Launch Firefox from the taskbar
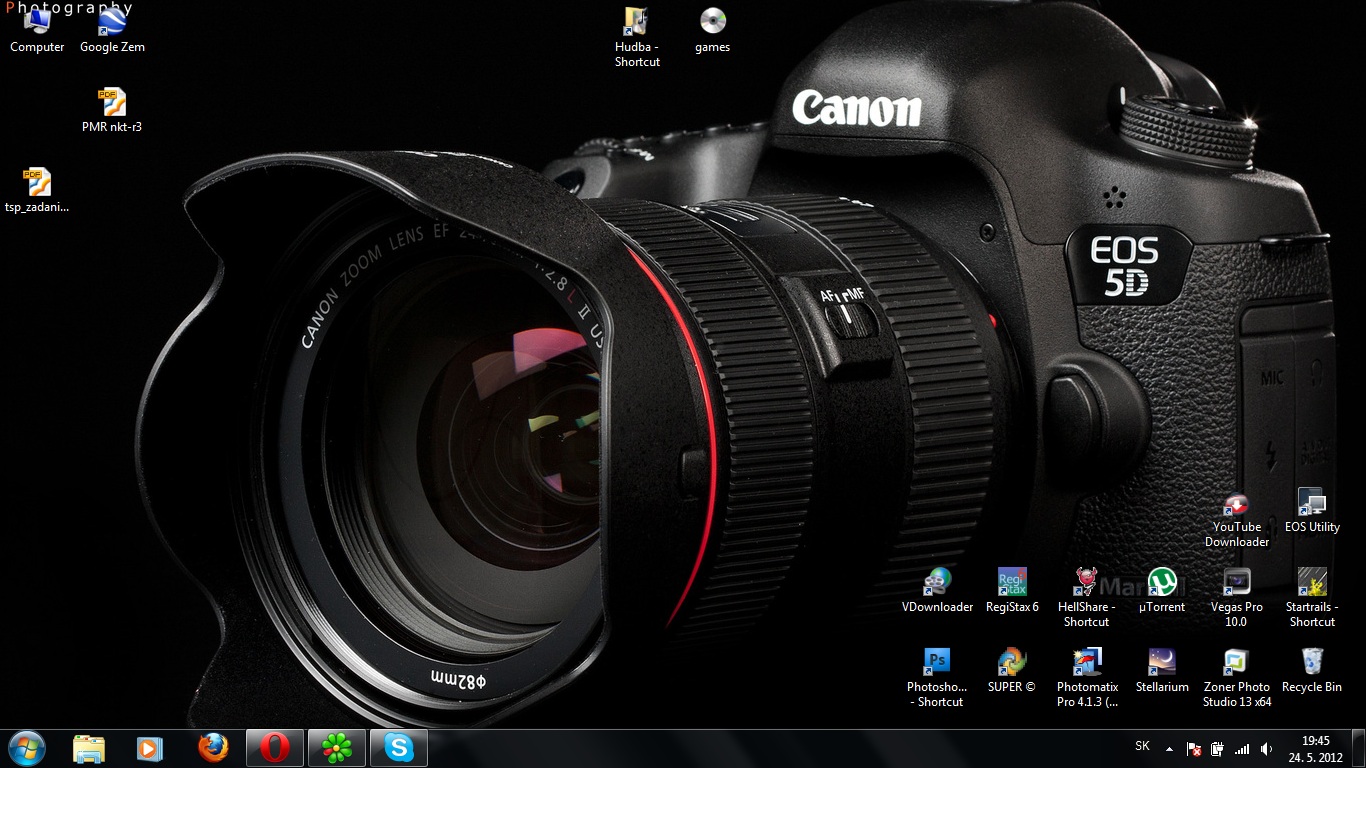 tap(212, 748)
